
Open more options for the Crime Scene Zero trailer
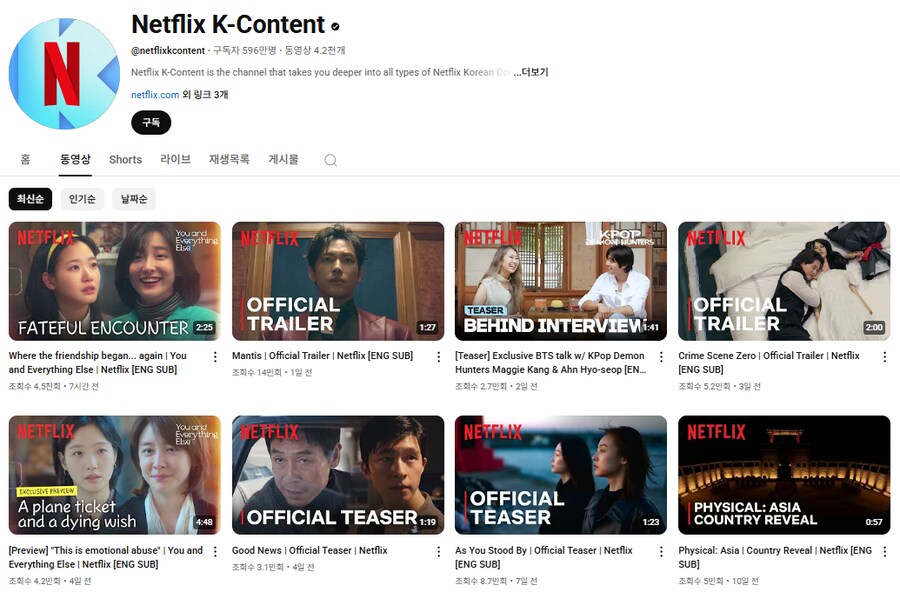pyautogui.click(x=885, y=357)
